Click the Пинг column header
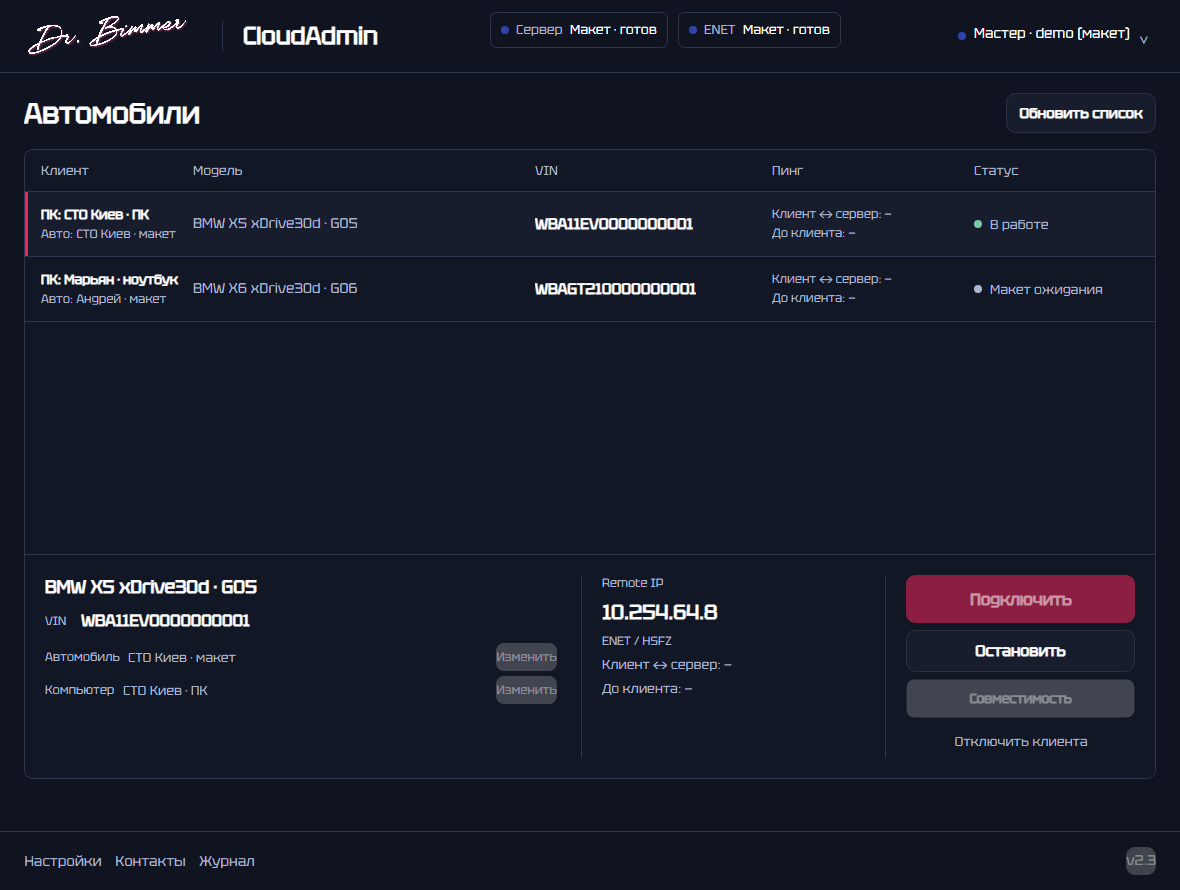This screenshot has height=890, width=1180. 787,171
